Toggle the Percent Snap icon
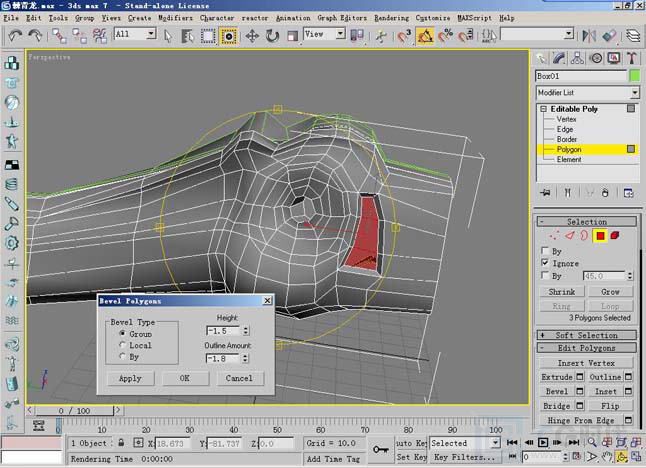This screenshot has height=468, width=646. (x=445, y=36)
